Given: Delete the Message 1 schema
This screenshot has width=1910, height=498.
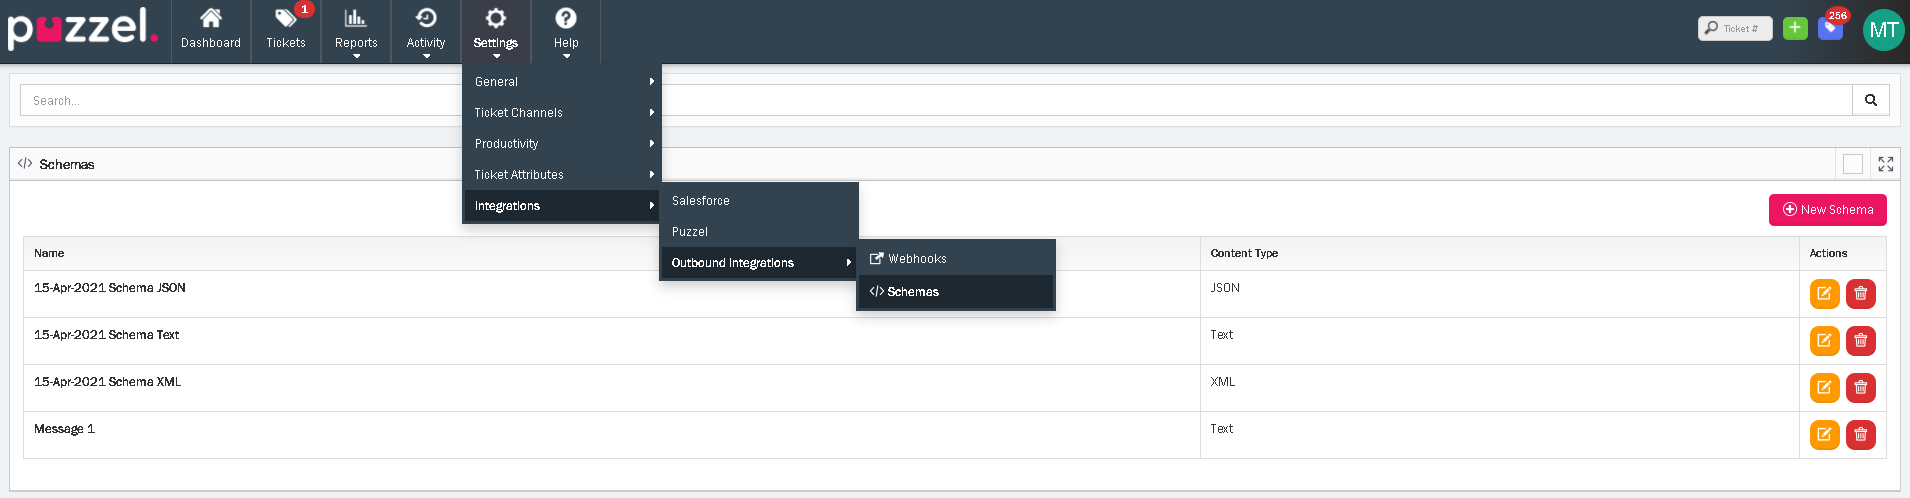Looking at the screenshot, I should tap(1860, 435).
